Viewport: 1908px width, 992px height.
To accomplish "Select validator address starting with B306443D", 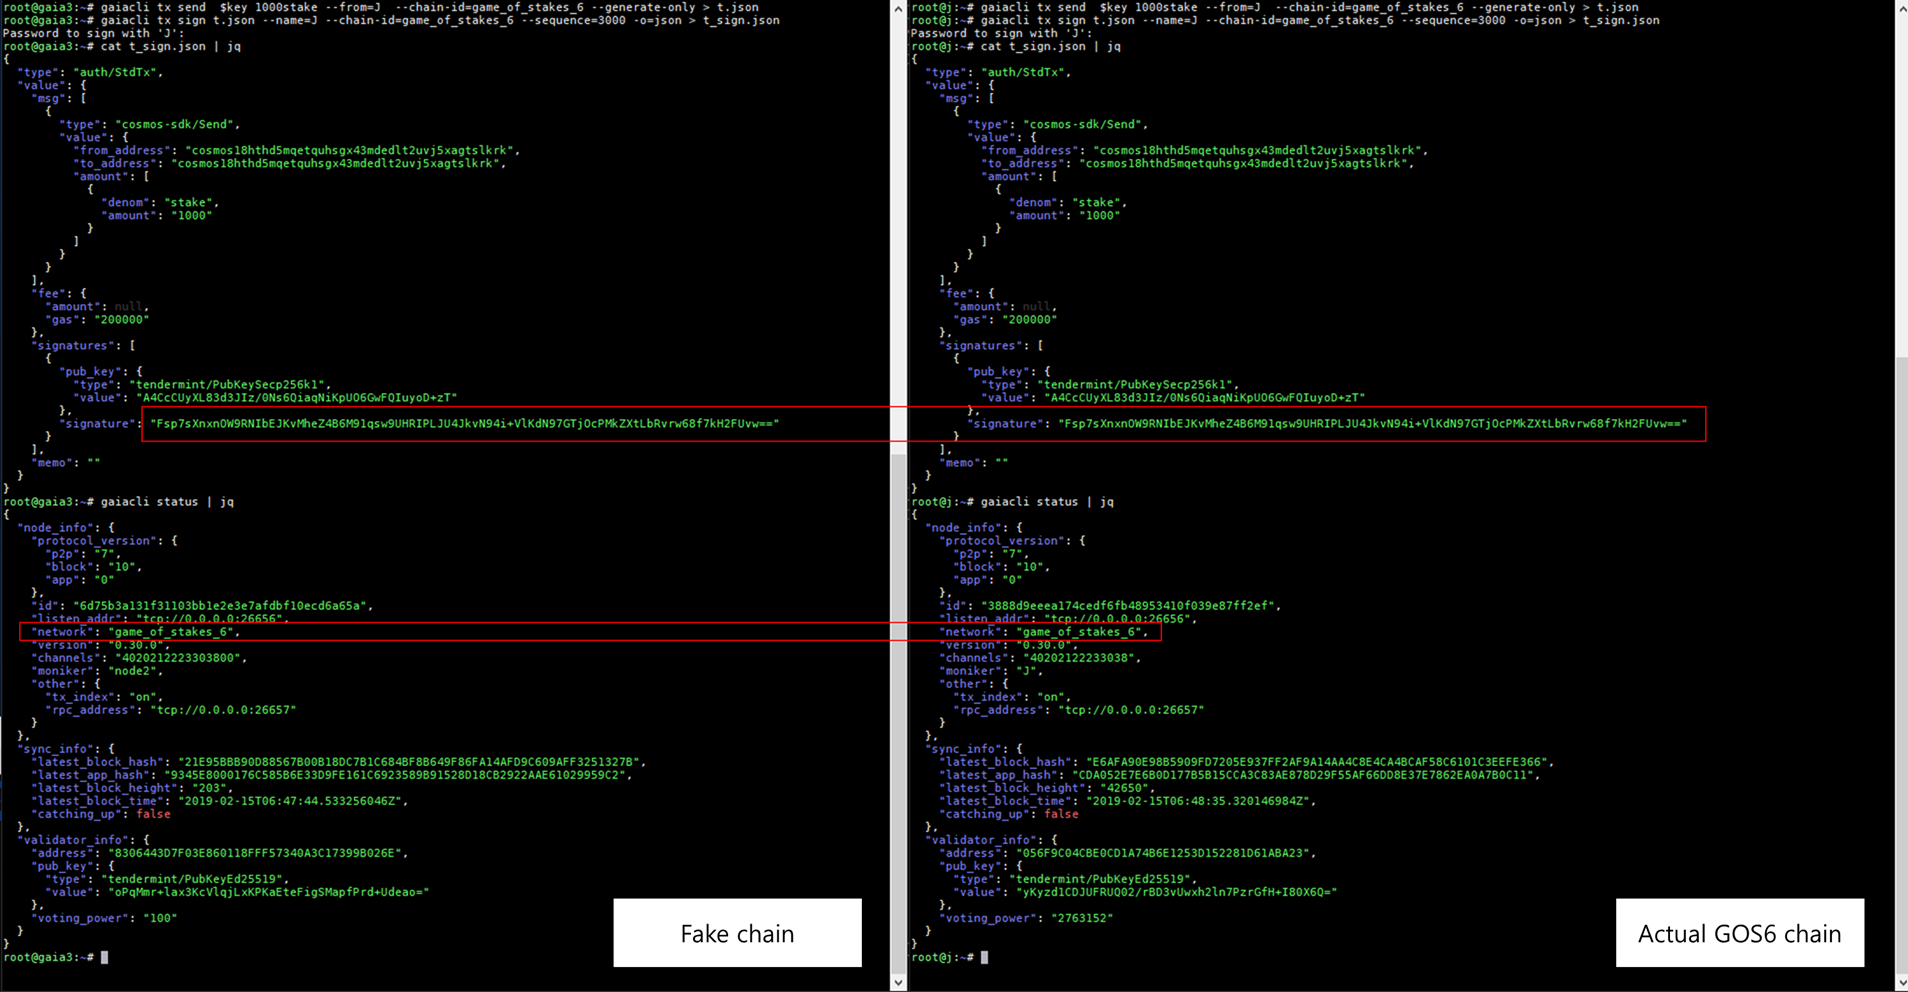I will click(255, 853).
